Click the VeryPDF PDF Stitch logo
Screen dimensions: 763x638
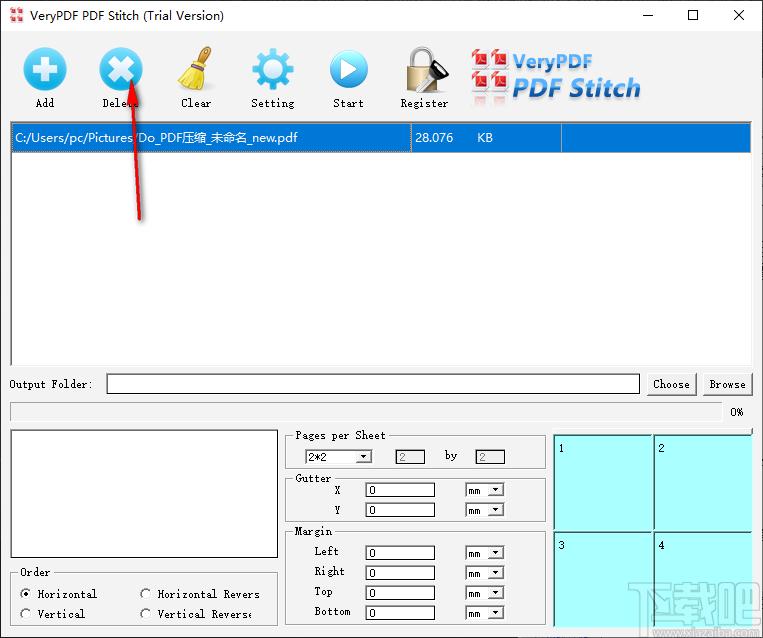click(x=556, y=76)
